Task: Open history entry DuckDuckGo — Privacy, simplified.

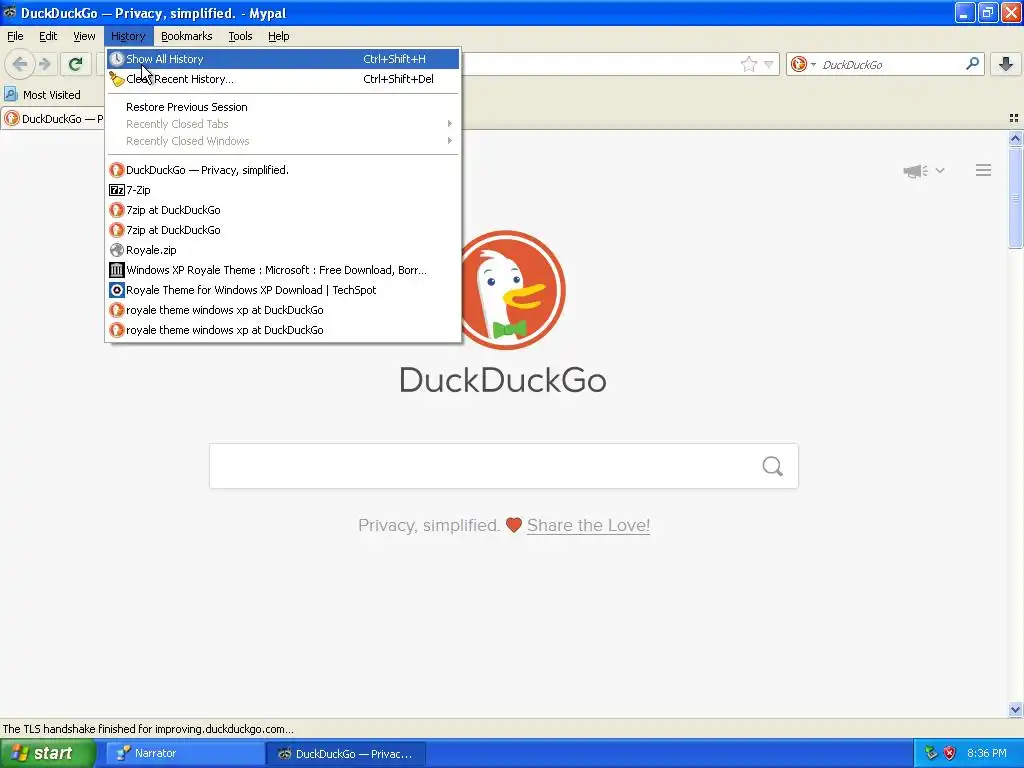Action: click(283, 170)
